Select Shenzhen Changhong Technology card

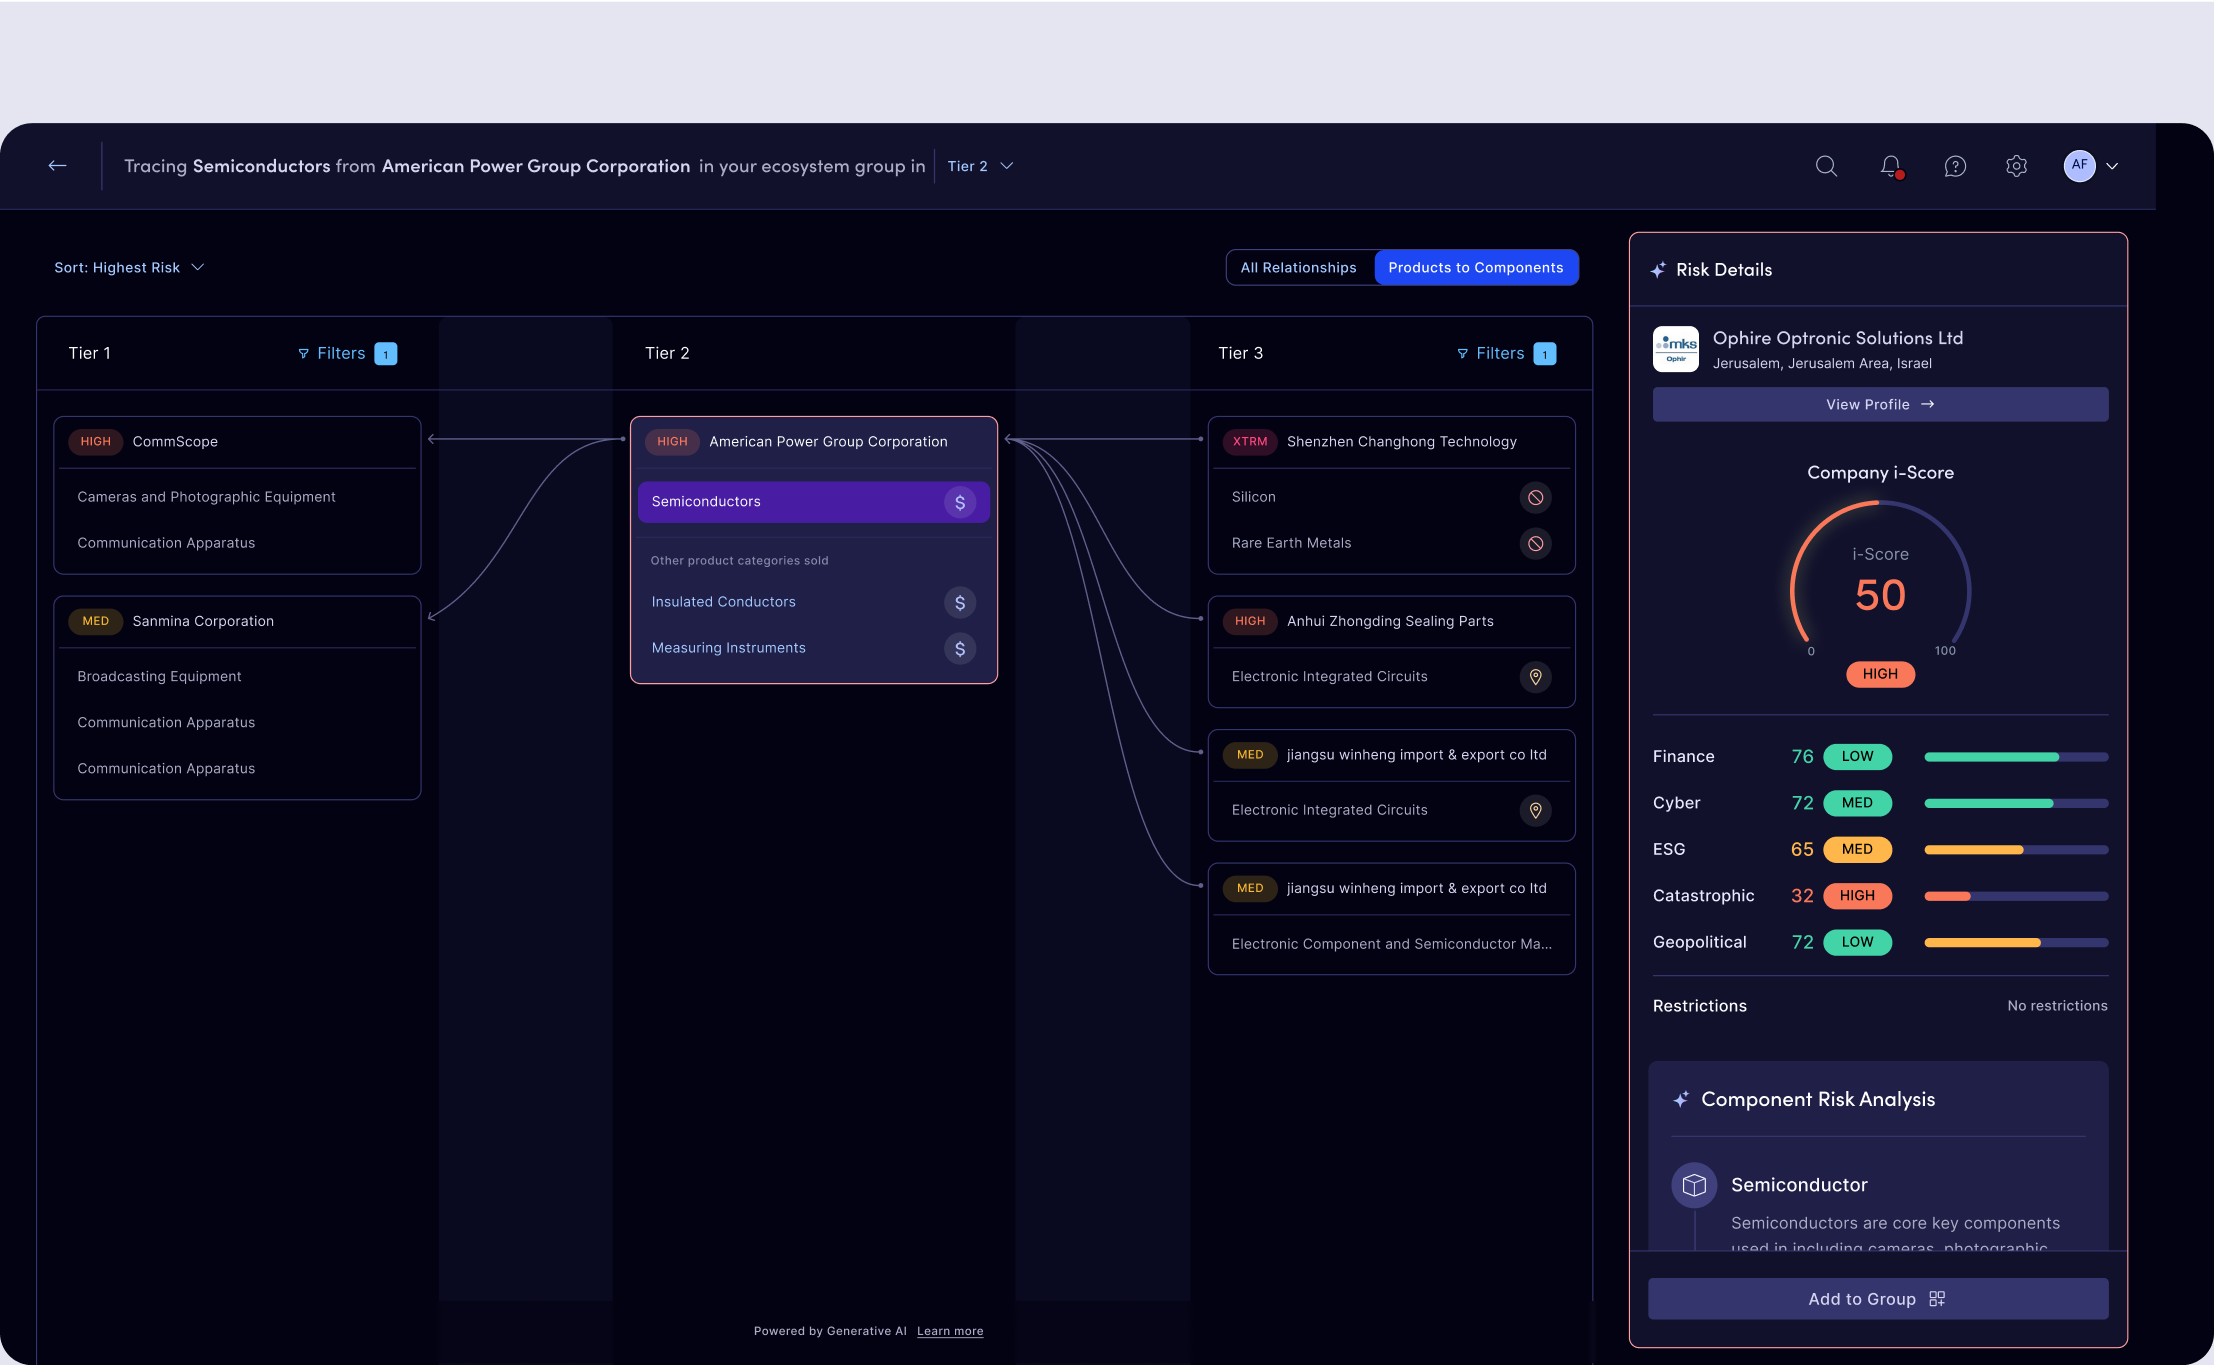coord(1400,442)
